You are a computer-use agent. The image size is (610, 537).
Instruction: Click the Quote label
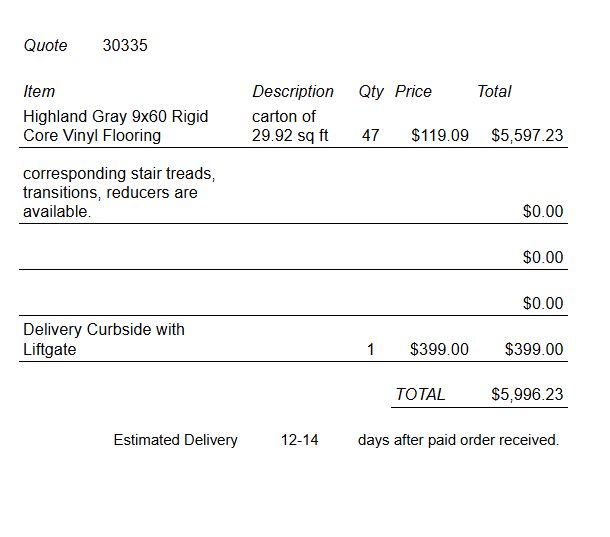tap(46, 46)
